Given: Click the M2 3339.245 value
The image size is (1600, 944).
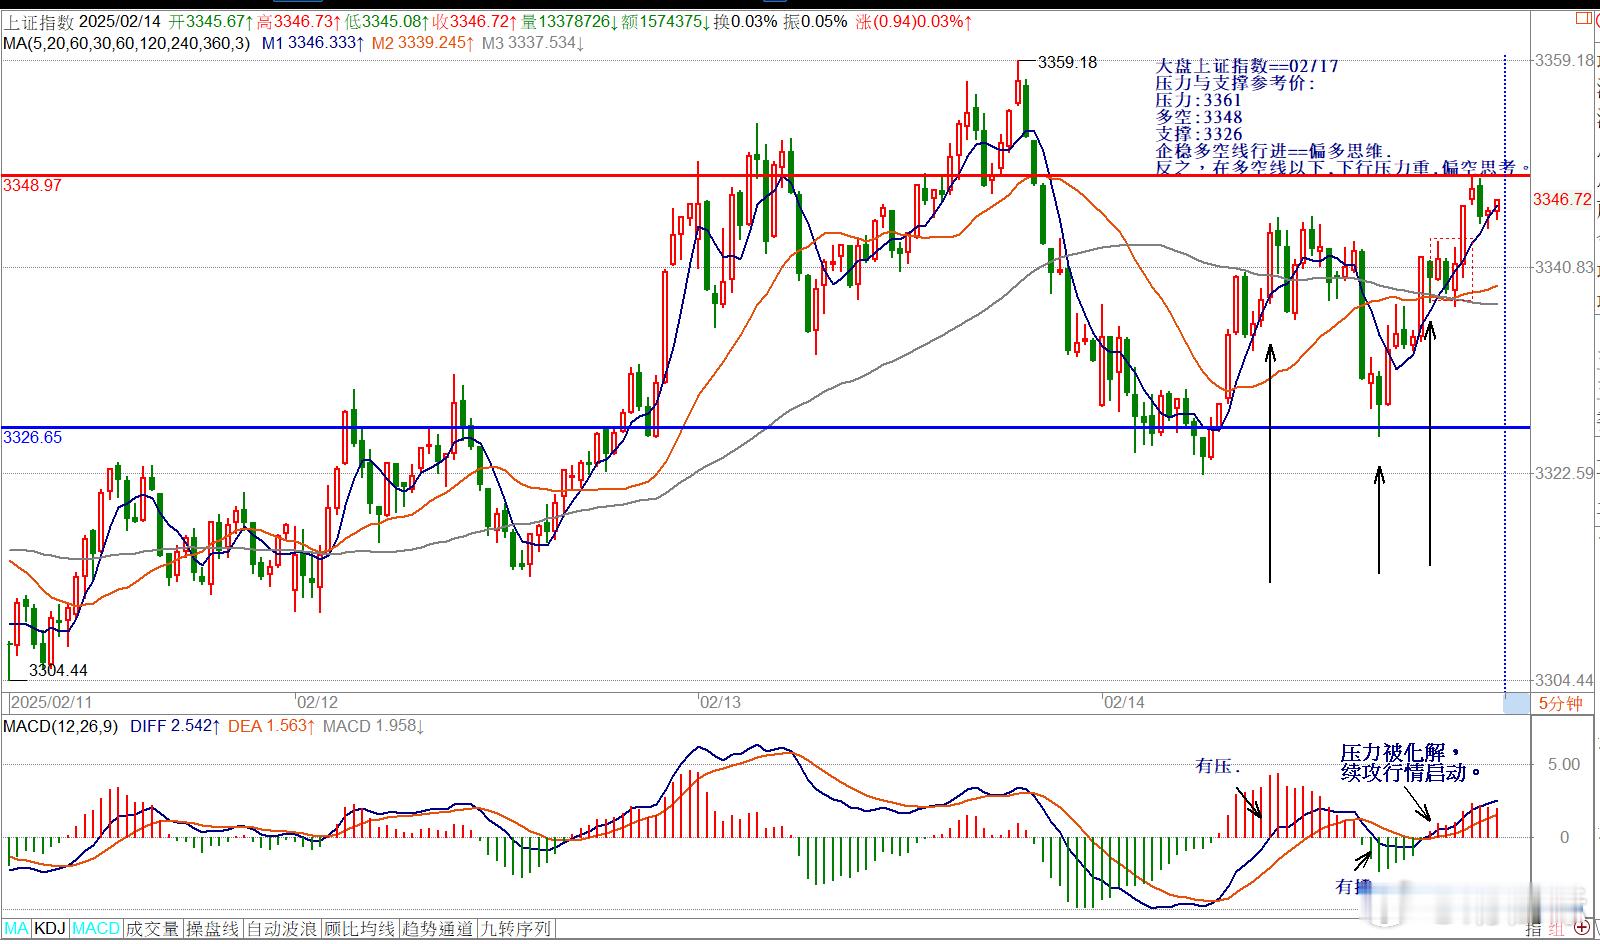Looking at the screenshot, I should click(421, 43).
